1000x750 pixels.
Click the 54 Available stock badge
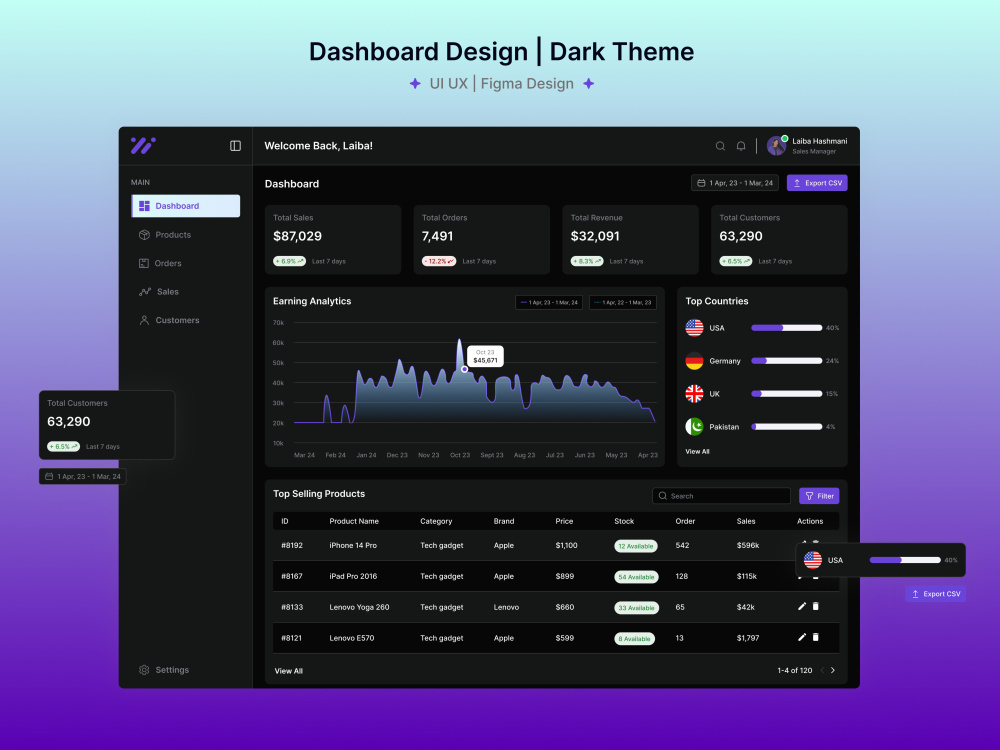pyautogui.click(x=636, y=577)
